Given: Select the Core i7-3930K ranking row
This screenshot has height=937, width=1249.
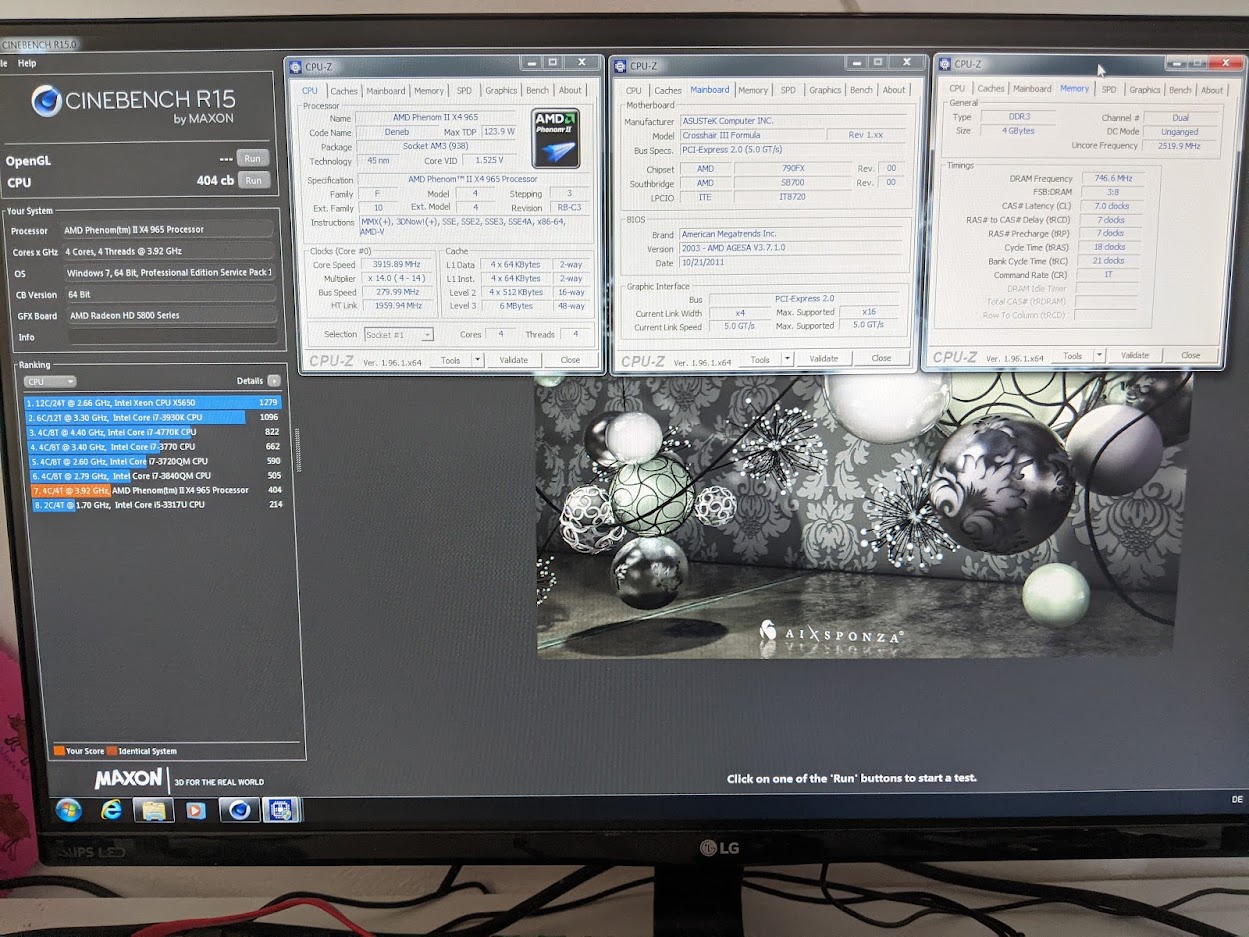Looking at the screenshot, I should [x=153, y=417].
